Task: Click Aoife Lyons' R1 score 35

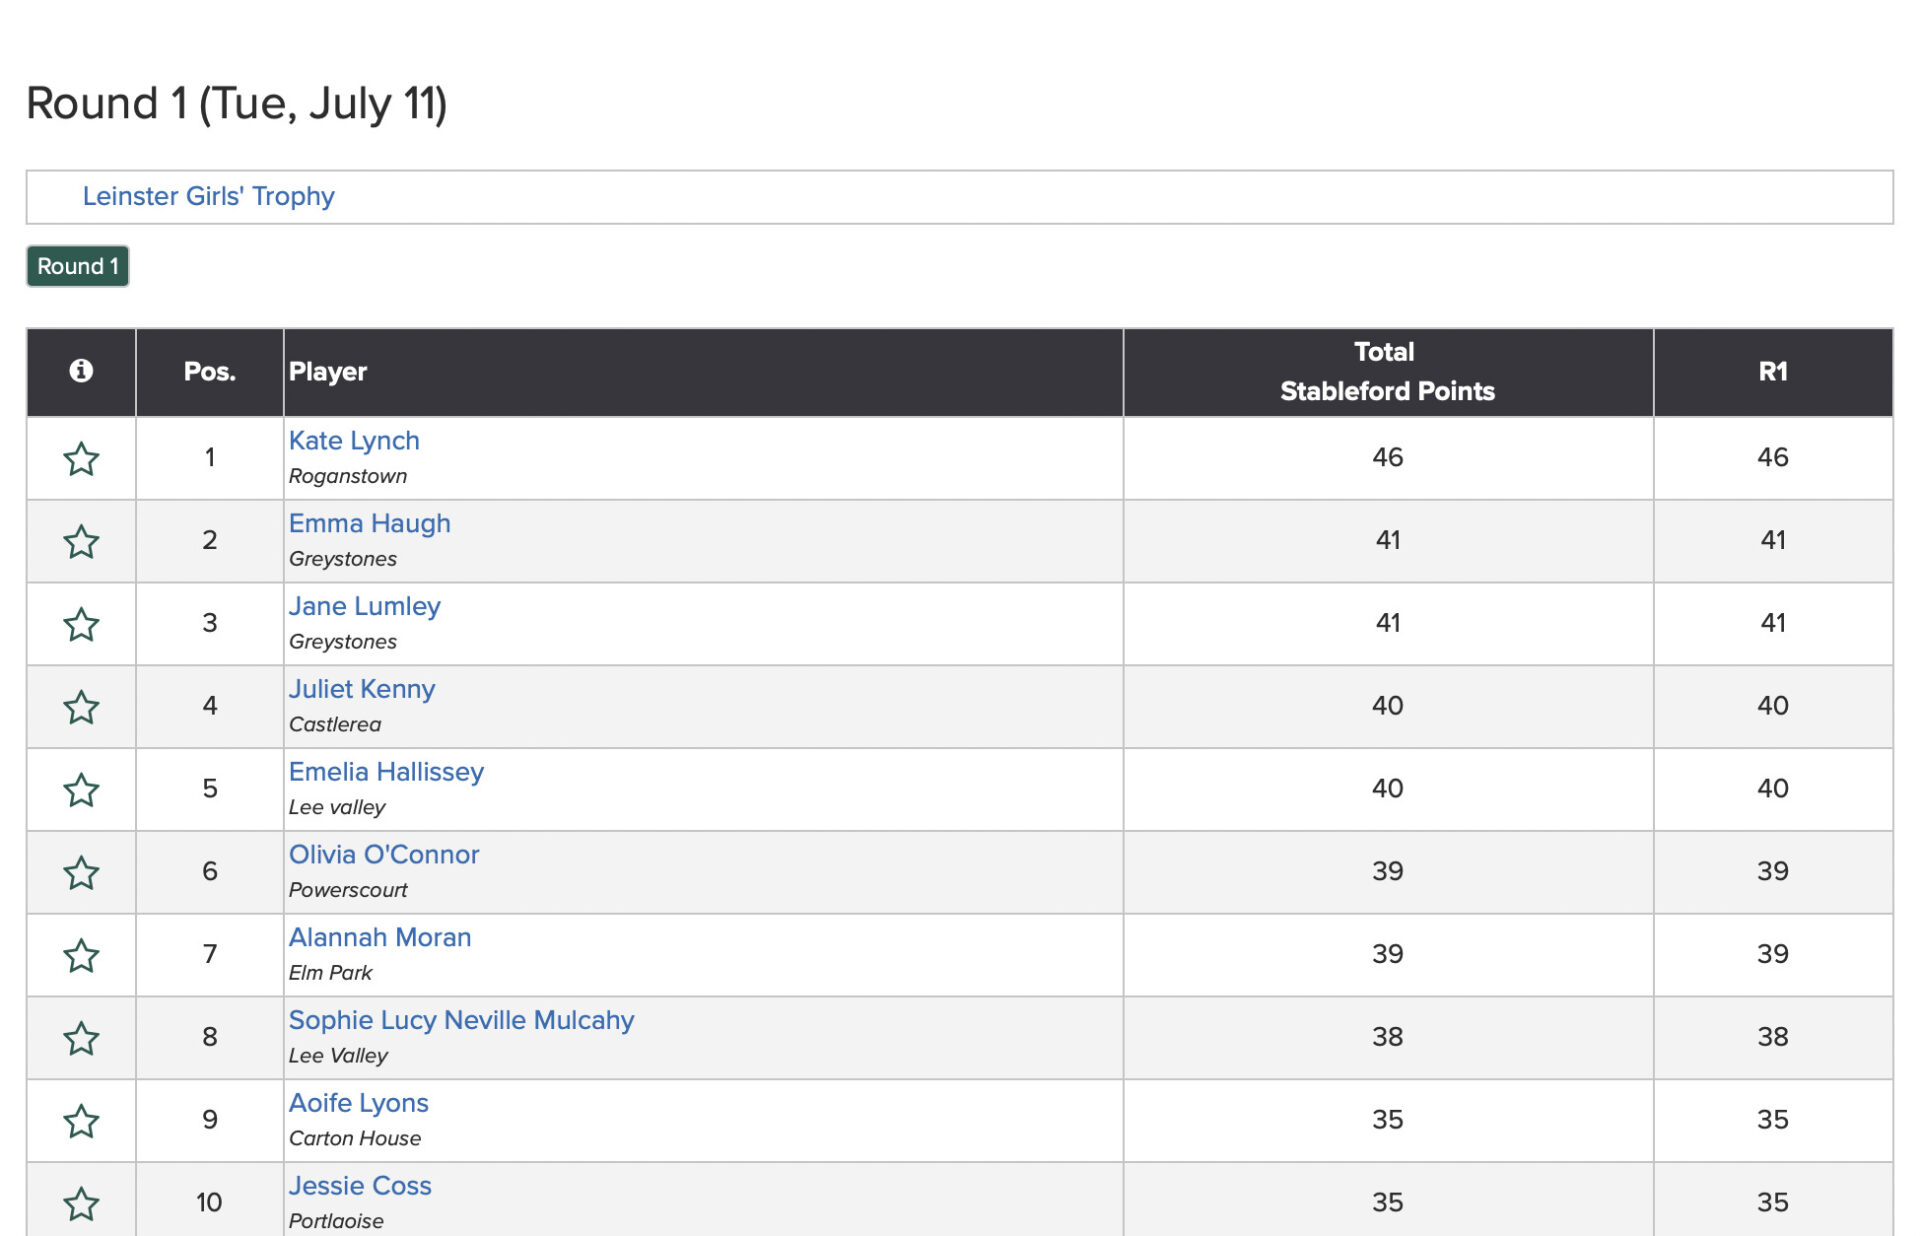Action: pyautogui.click(x=1773, y=1120)
